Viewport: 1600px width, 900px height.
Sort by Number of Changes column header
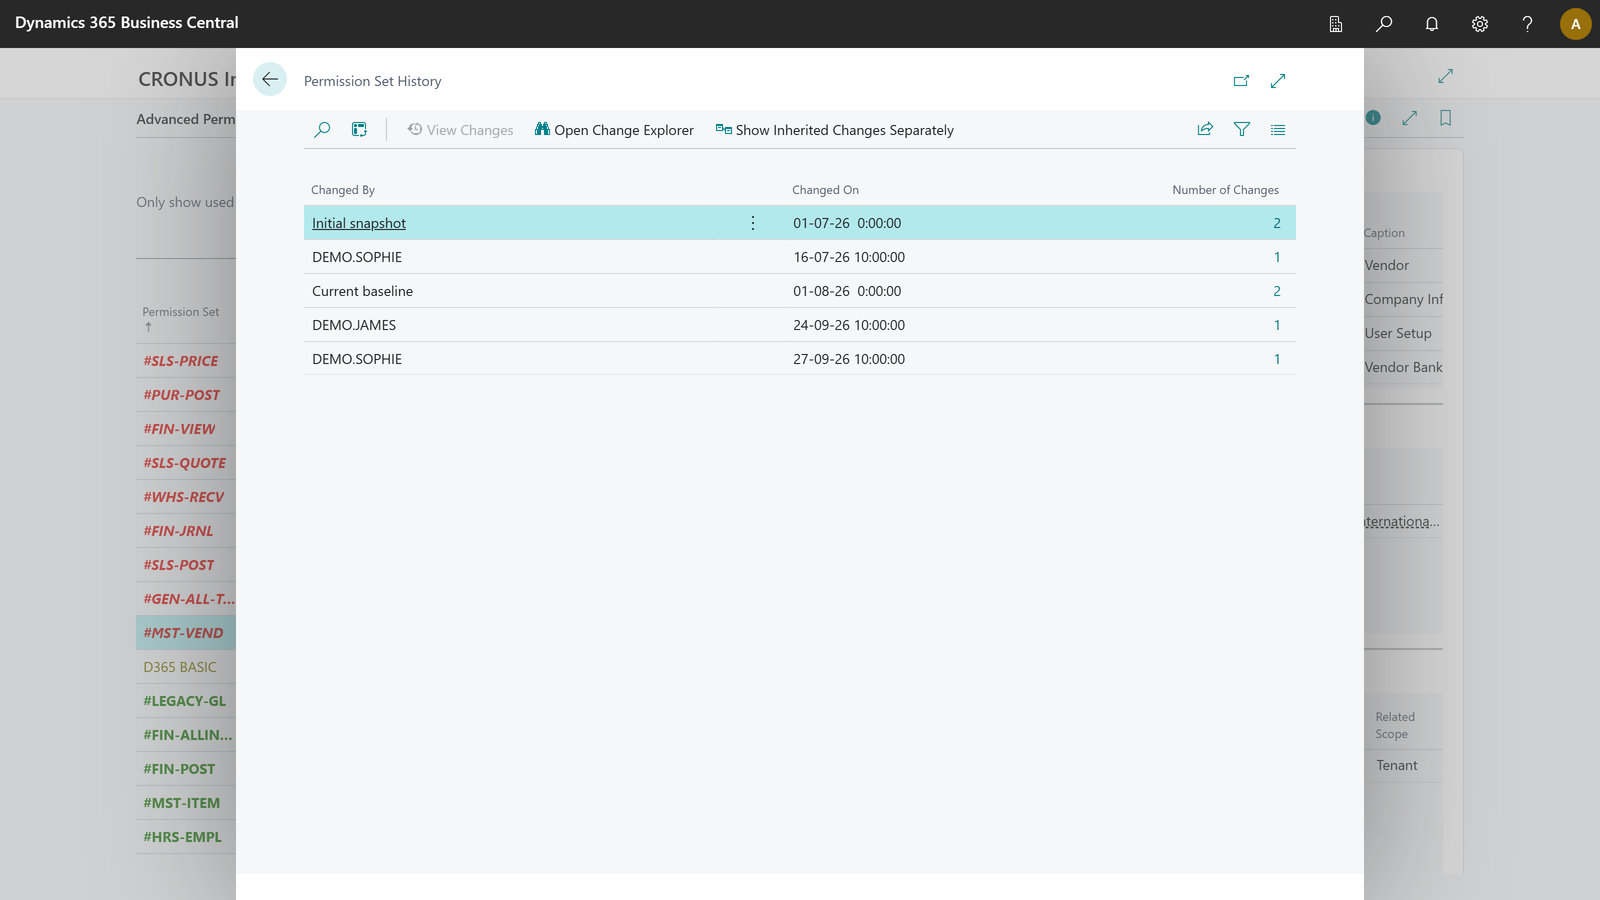pos(1226,190)
